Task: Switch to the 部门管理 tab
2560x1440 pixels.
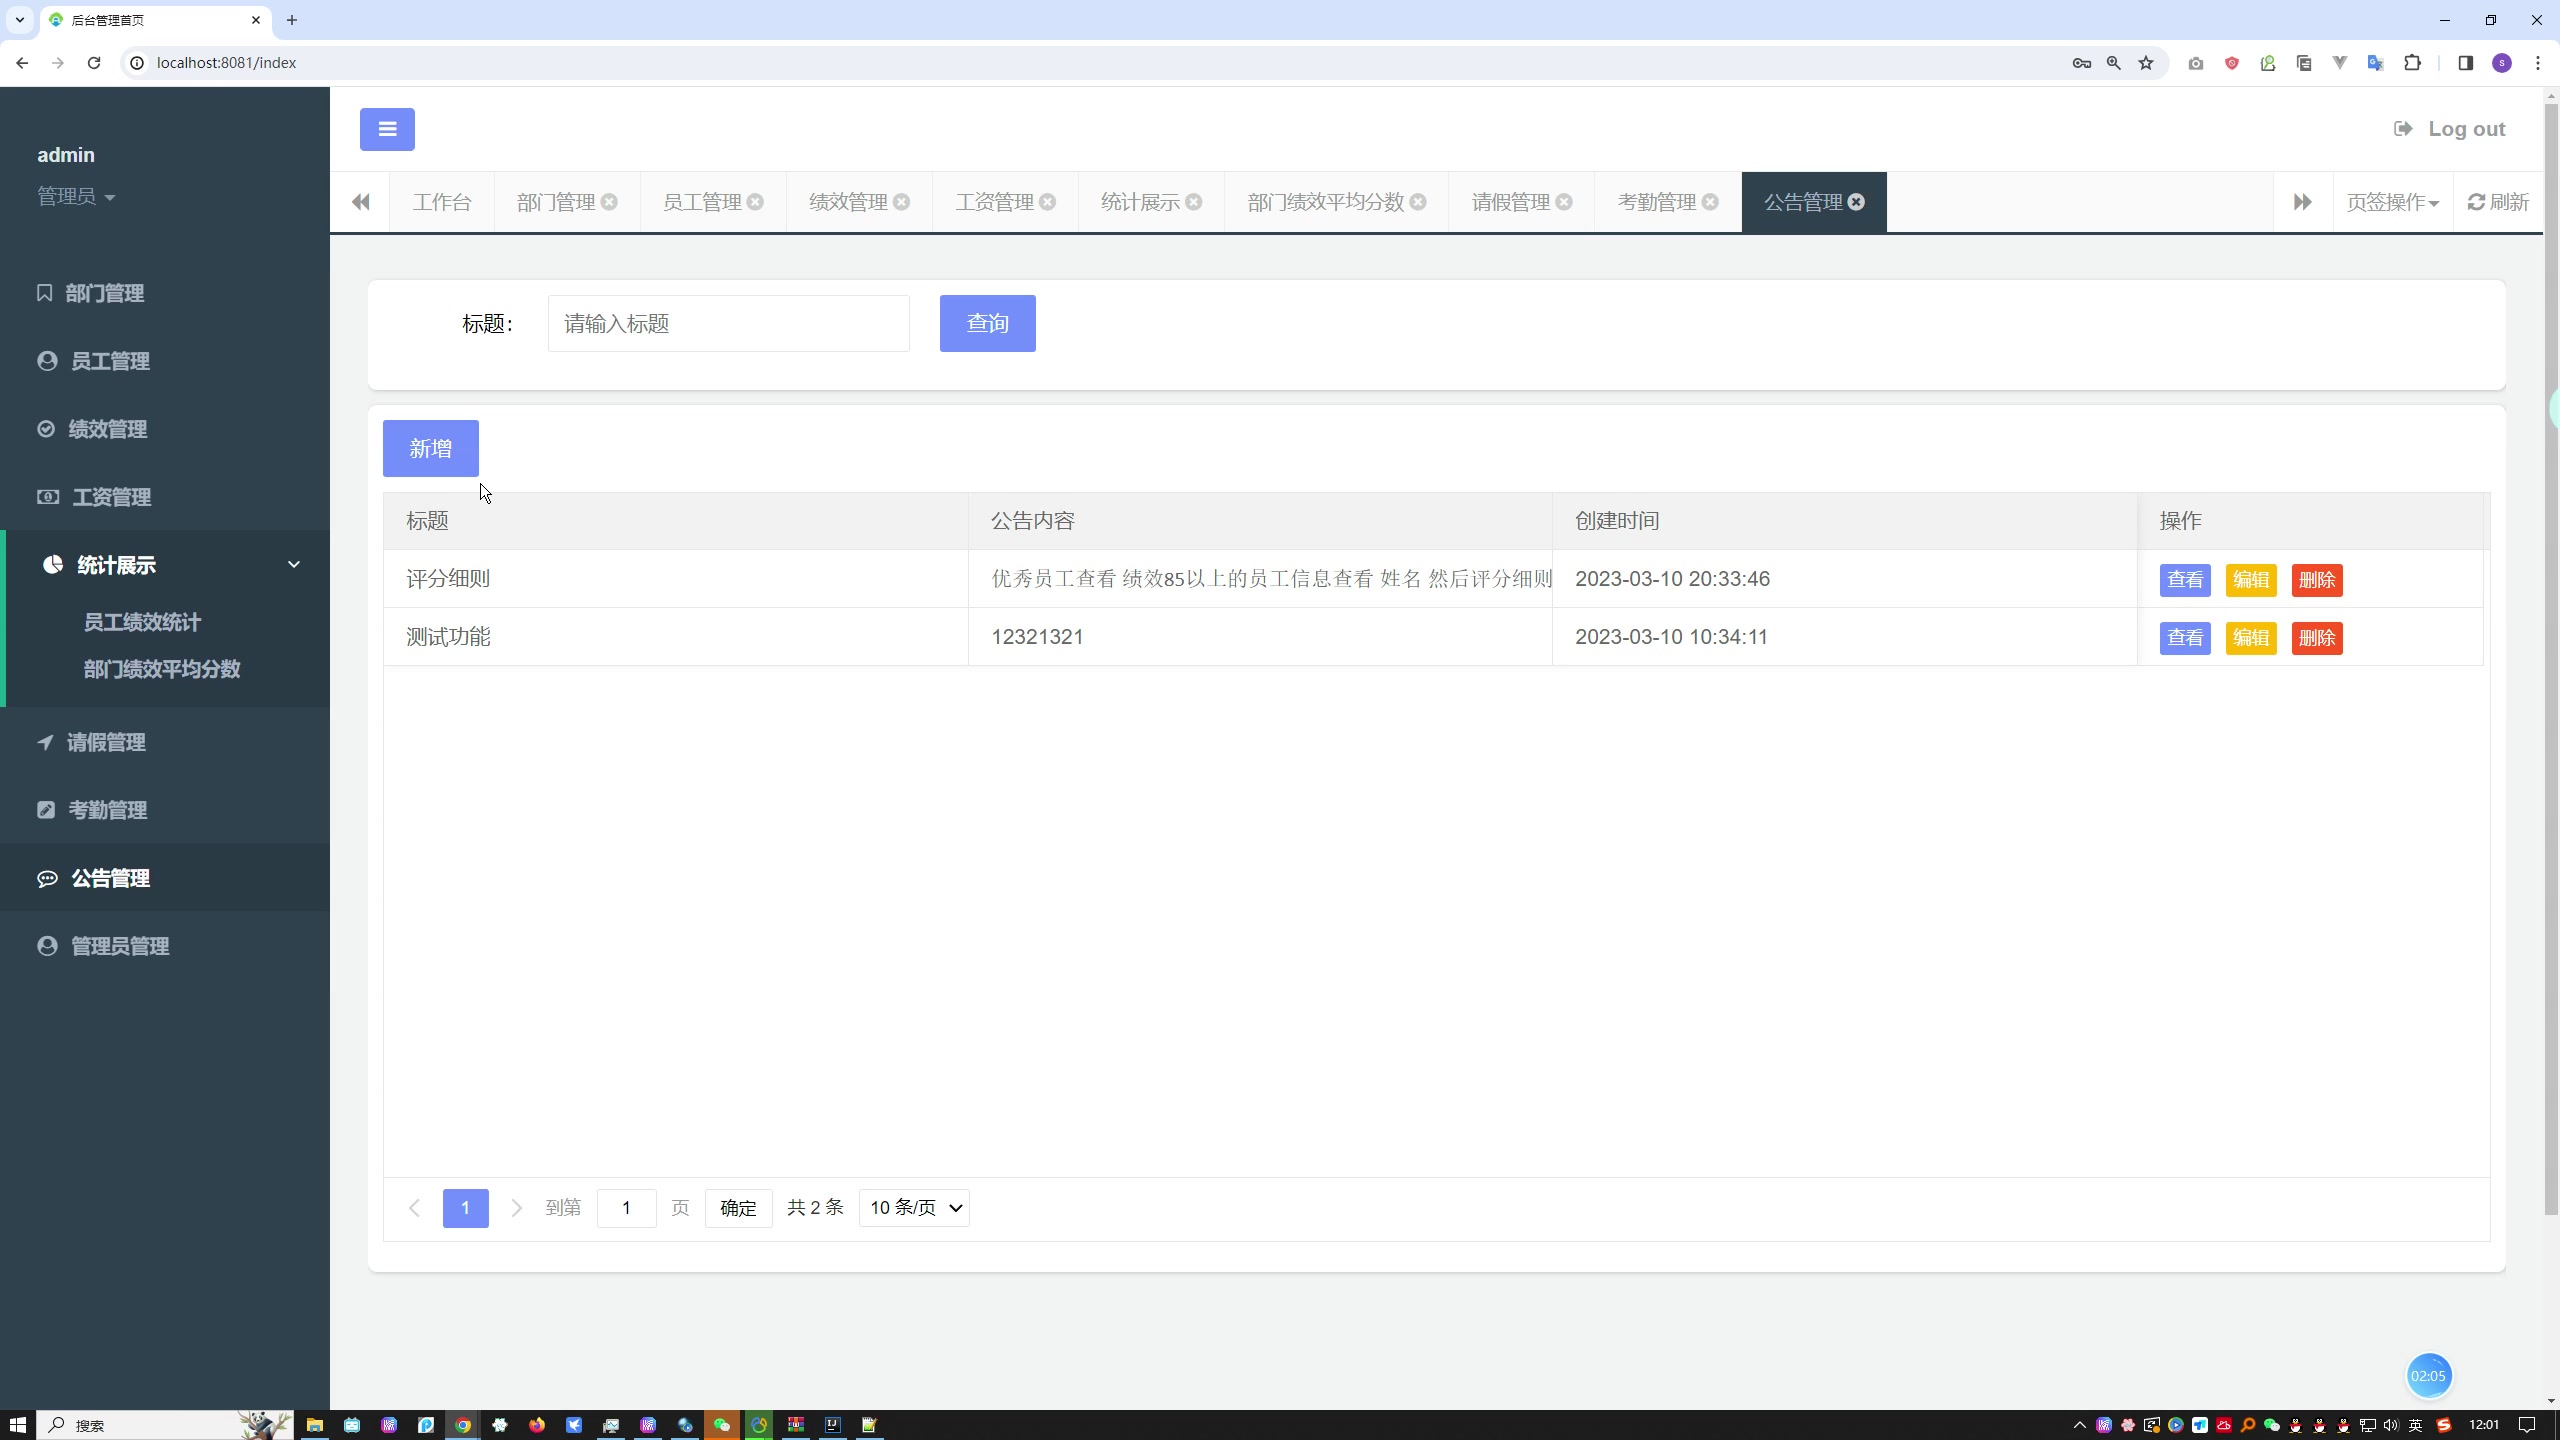Action: pyautogui.click(x=556, y=202)
